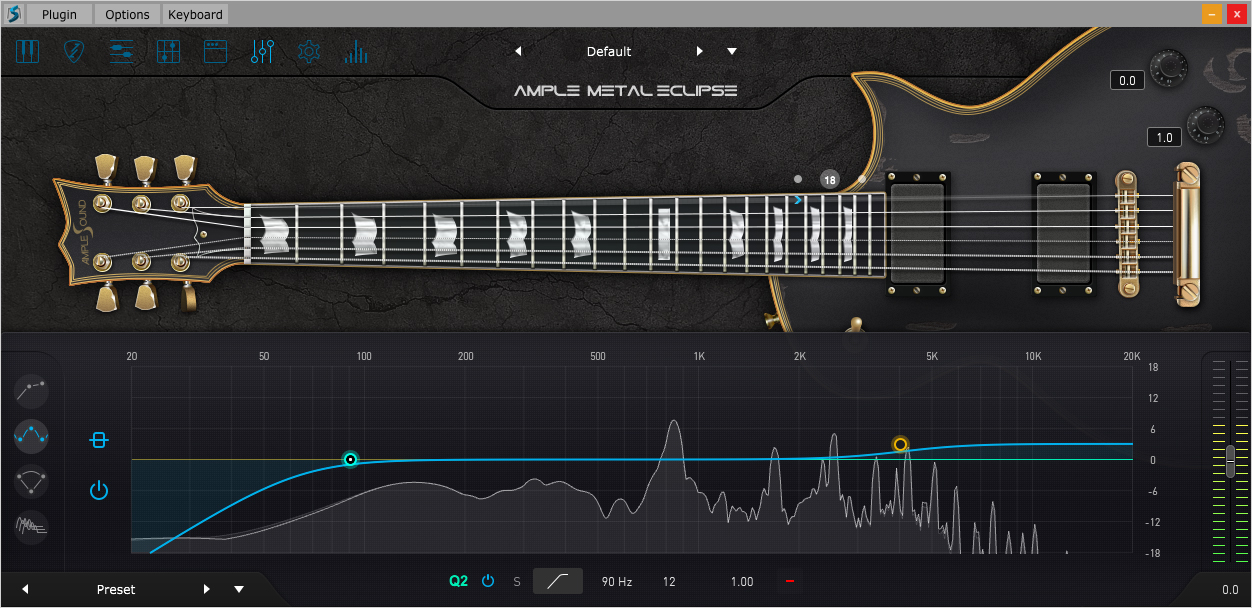Select the cyan high-pass EQ node

click(350, 460)
